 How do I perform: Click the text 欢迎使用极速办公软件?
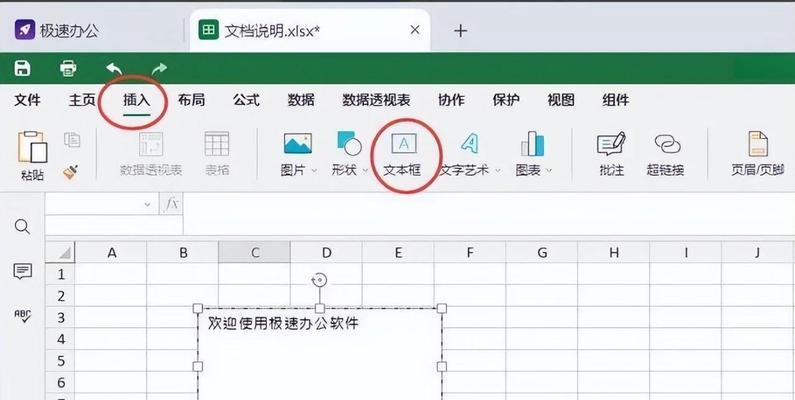(x=283, y=323)
